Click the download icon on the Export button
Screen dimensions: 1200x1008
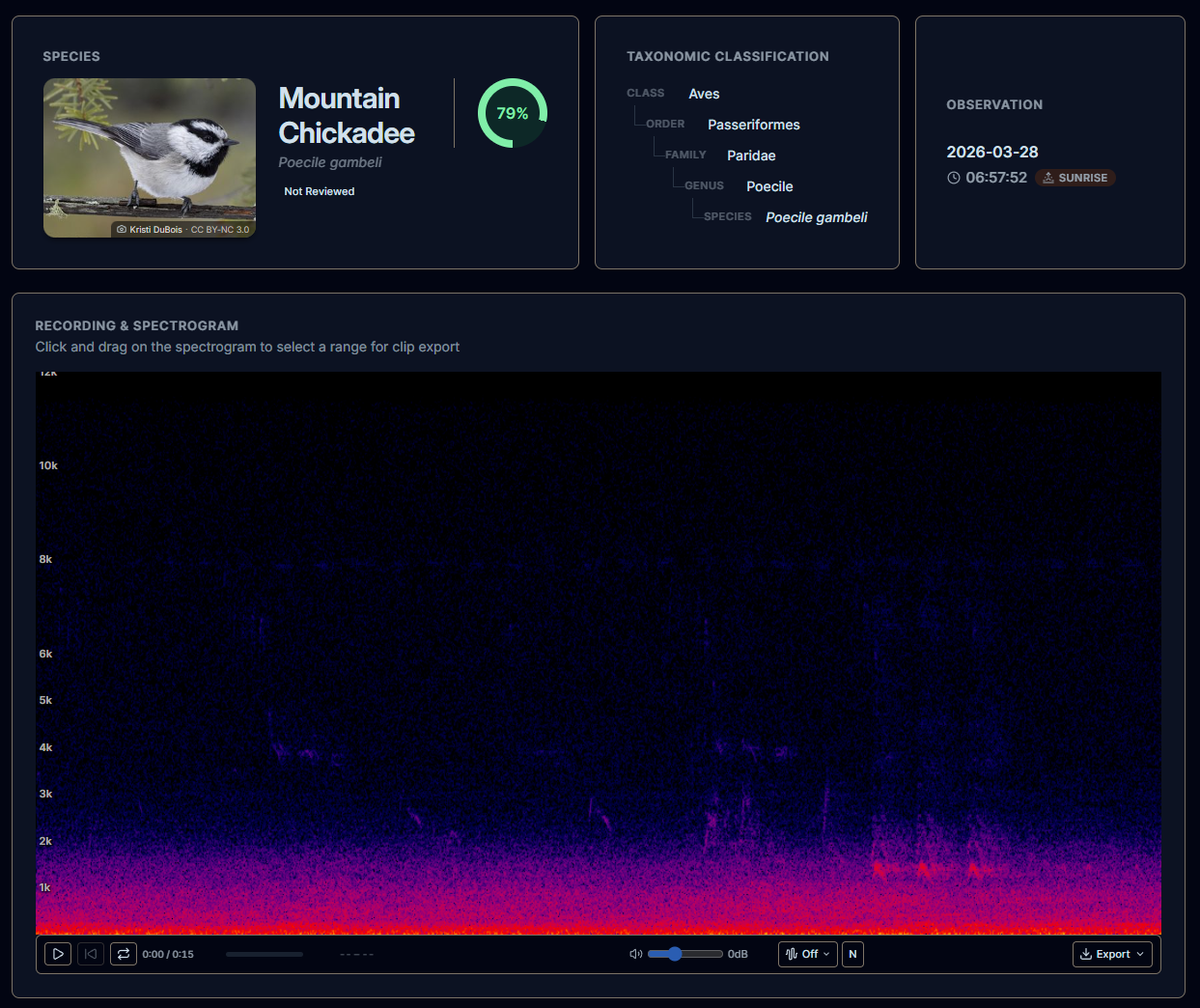(1087, 954)
